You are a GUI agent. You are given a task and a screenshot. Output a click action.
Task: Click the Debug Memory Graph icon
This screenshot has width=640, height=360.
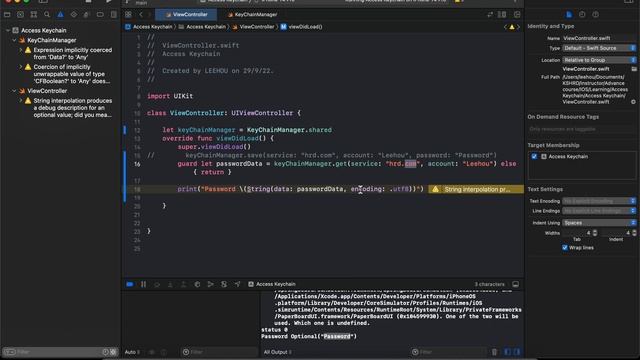coord(211,284)
